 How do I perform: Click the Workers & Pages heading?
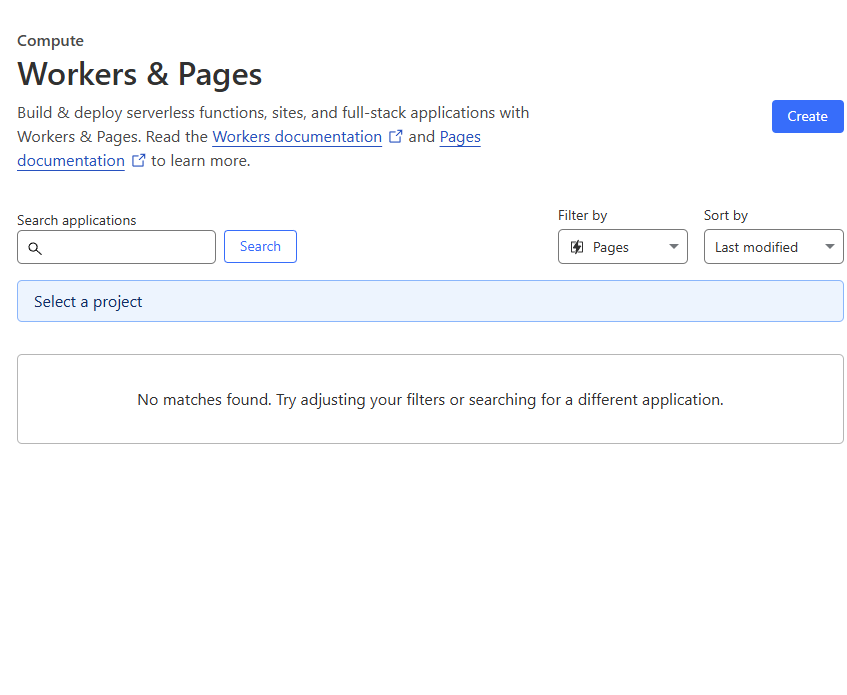click(139, 74)
